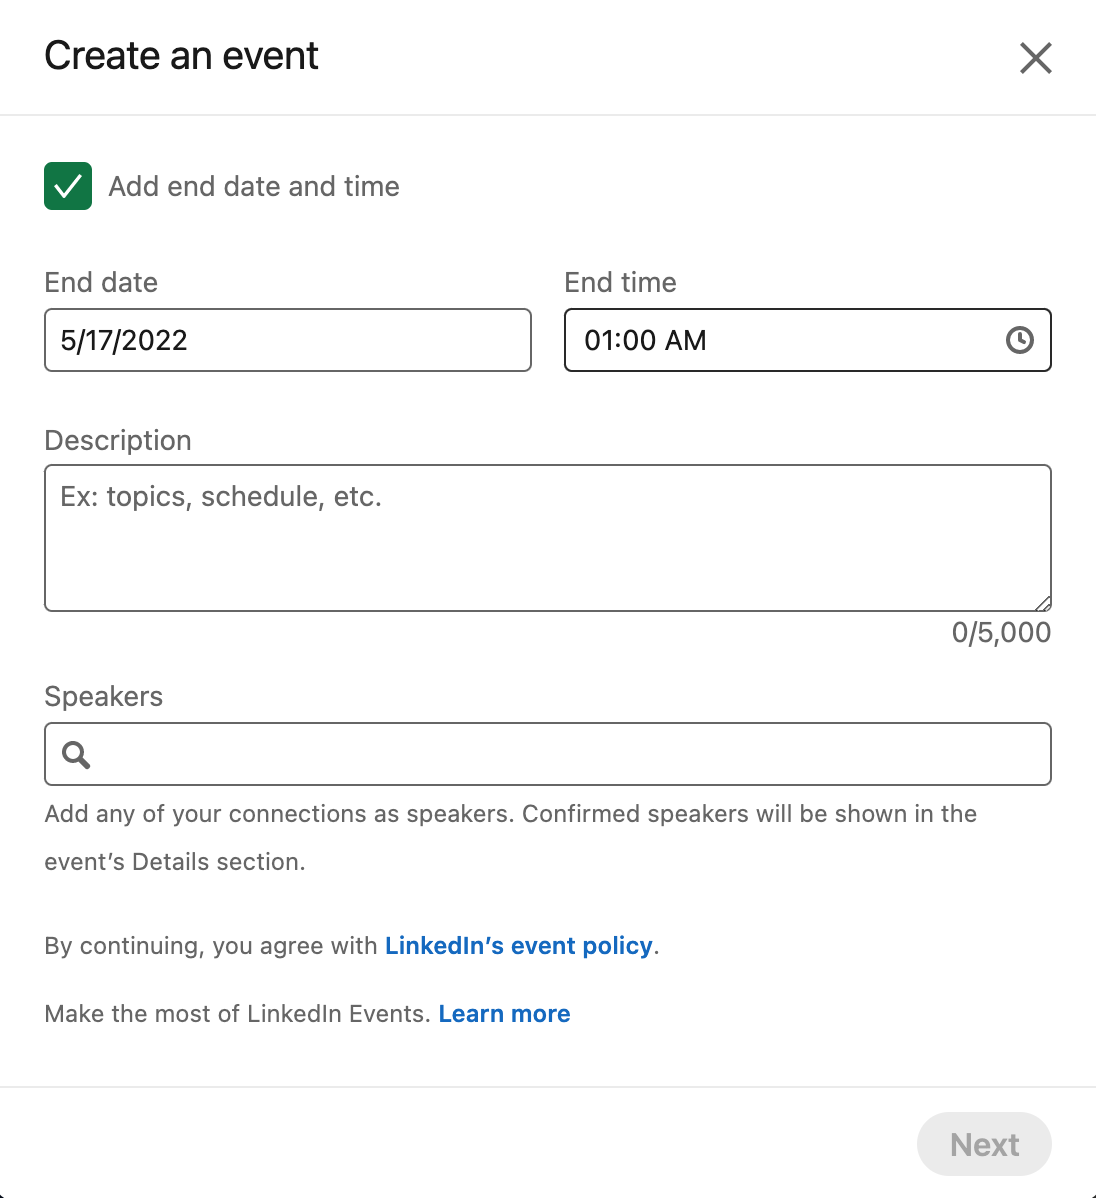The width and height of the screenshot is (1096, 1198).
Task: Focus the Description text area
Action: pos(548,538)
